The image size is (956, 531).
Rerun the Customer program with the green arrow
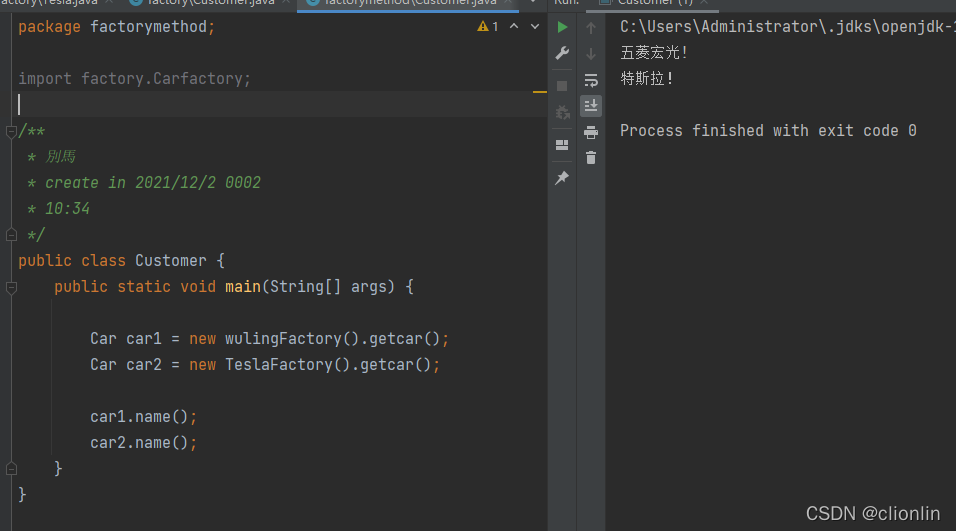tap(562, 27)
